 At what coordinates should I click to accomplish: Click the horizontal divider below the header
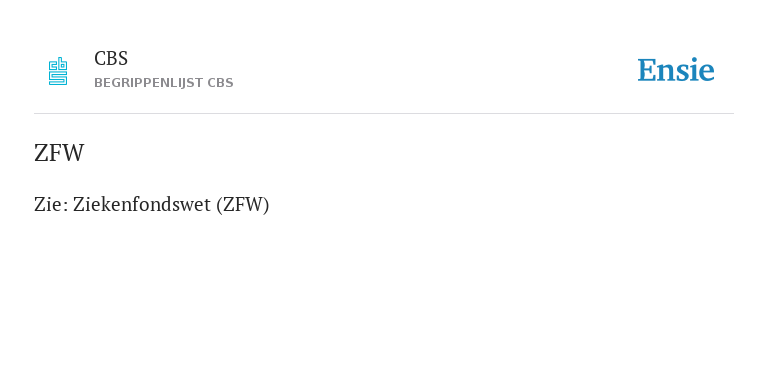(x=384, y=114)
